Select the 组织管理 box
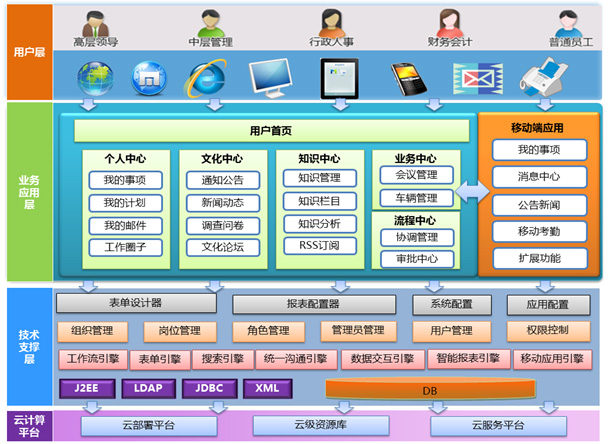 [92, 331]
